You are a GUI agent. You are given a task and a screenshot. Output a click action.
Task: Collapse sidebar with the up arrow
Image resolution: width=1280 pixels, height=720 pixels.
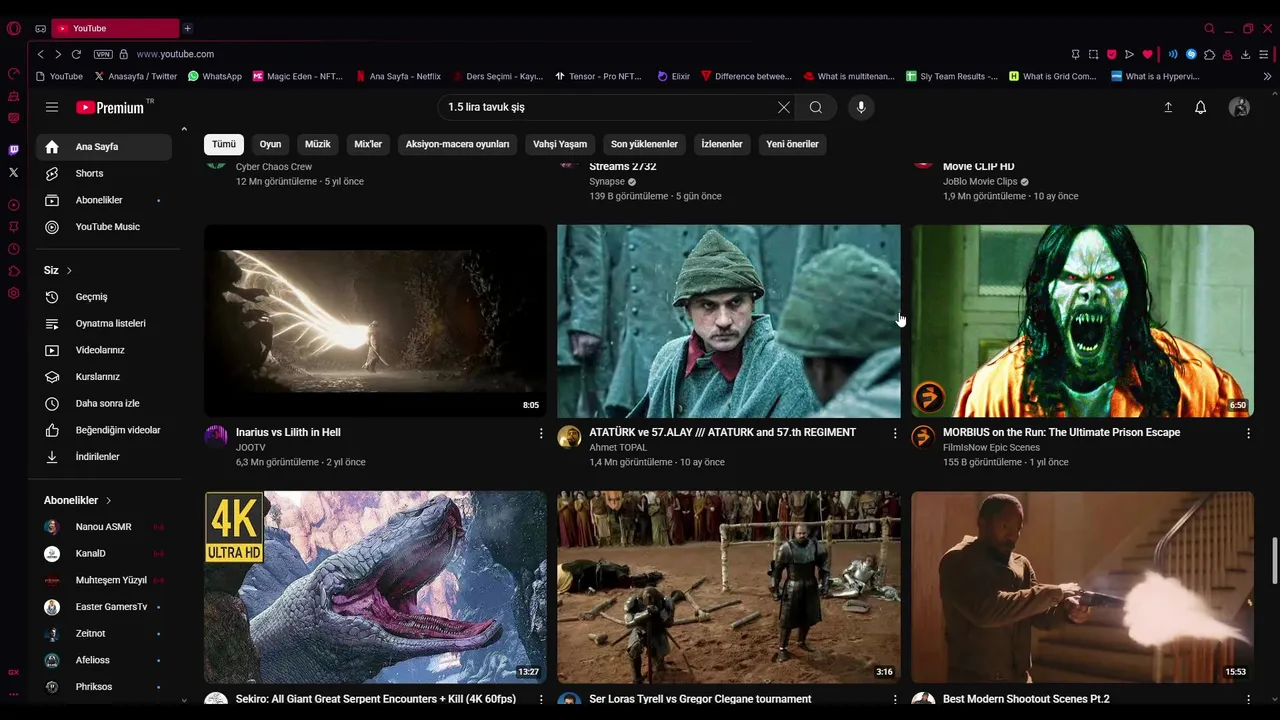[183, 129]
